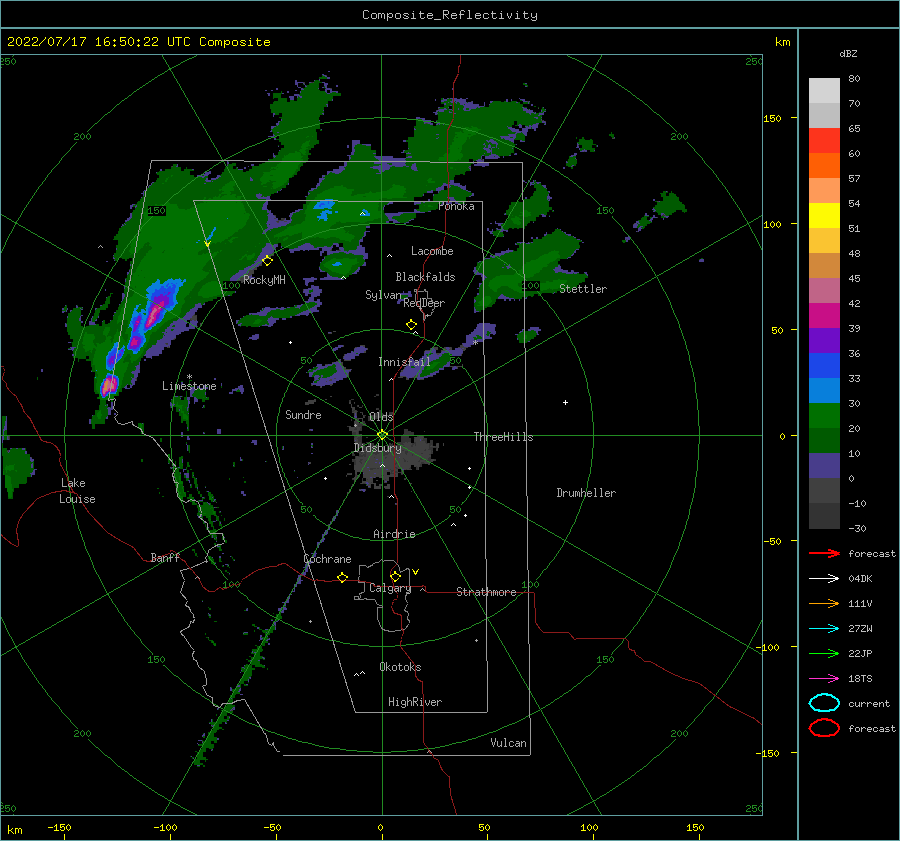Select the 33 dBZ light blue swatch
The width and height of the screenshot is (900, 841).
click(824, 390)
